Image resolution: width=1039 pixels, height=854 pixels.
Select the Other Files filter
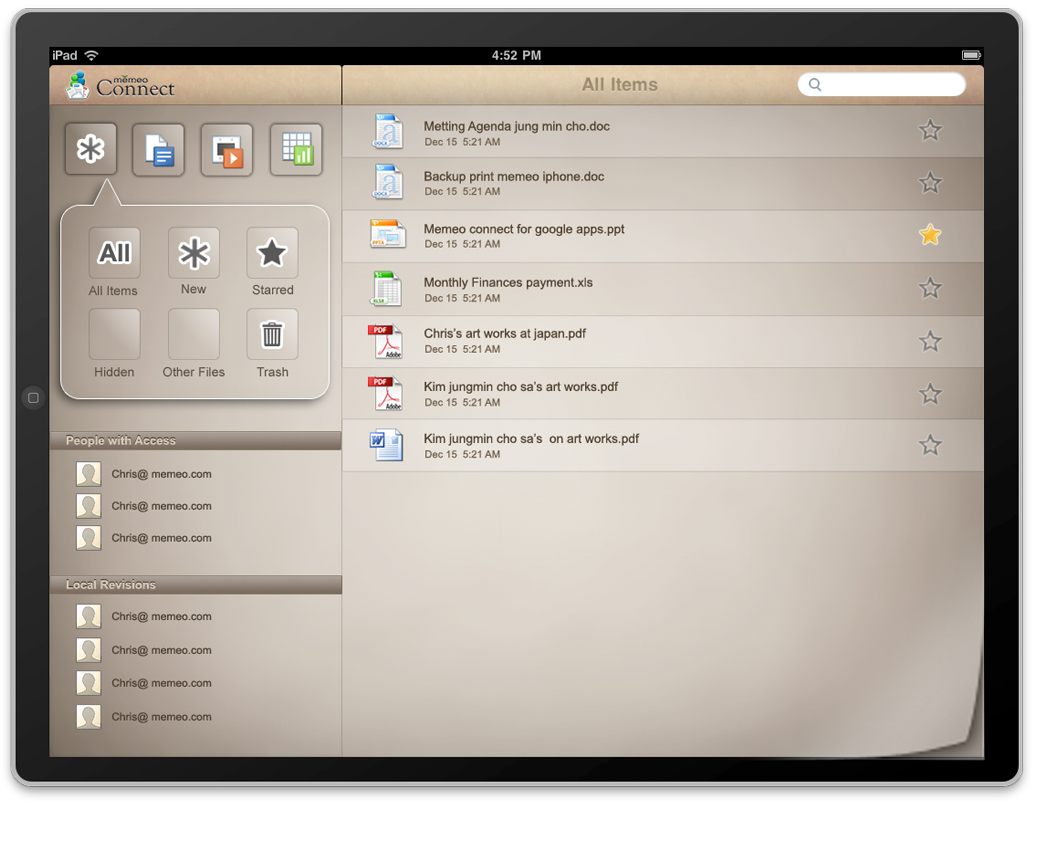tap(194, 335)
